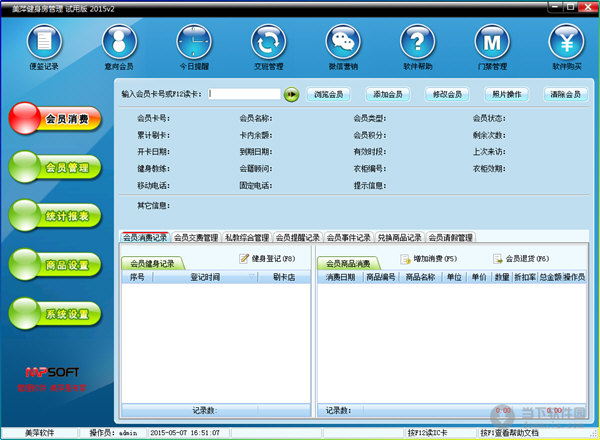Select the 会员健身记录 sub-tab
The height and width of the screenshot is (440, 600).
(153, 264)
